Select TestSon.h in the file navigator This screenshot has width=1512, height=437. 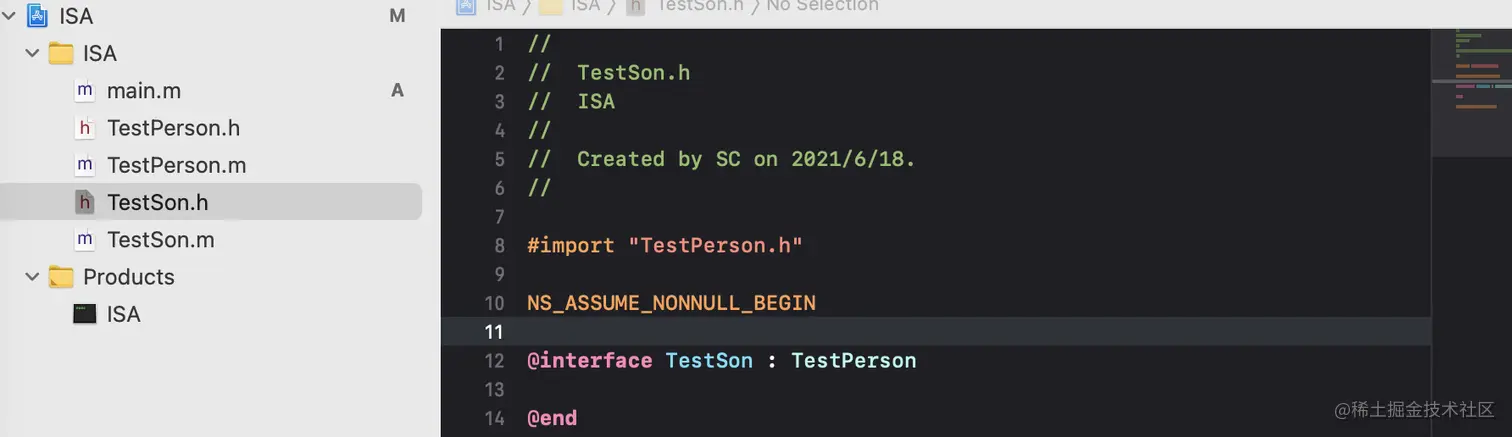[x=157, y=203]
